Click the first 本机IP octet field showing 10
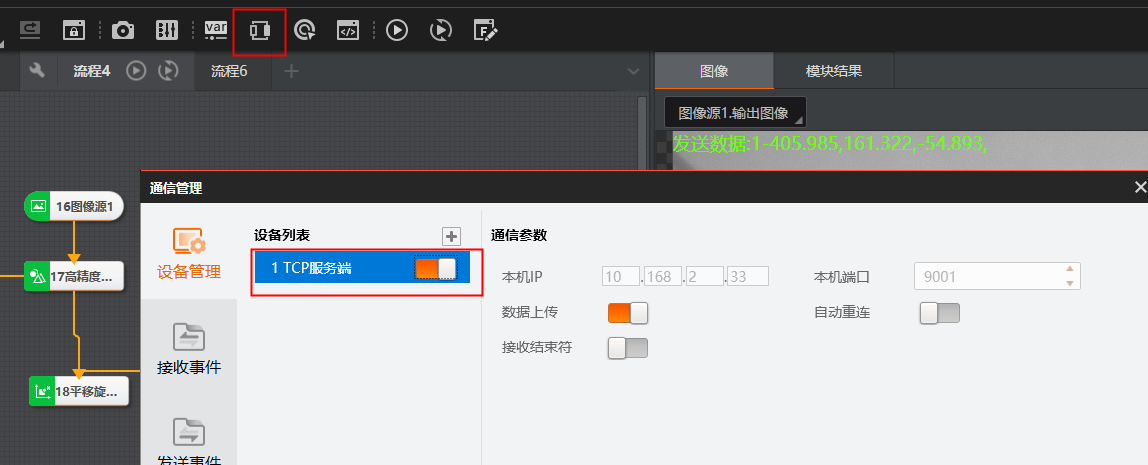 tap(622, 276)
